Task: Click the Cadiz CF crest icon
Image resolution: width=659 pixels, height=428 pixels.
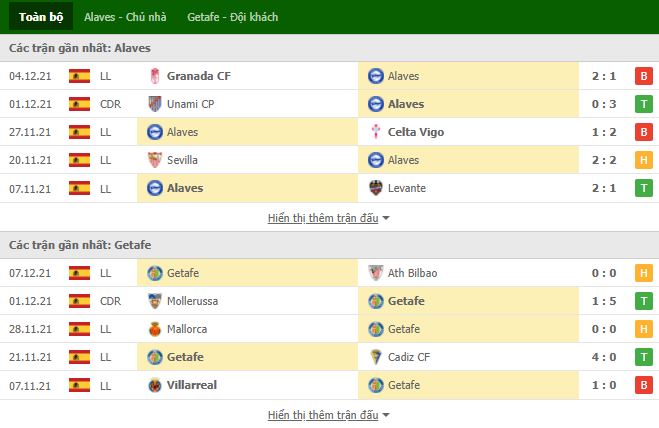Action: click(376, 357)
